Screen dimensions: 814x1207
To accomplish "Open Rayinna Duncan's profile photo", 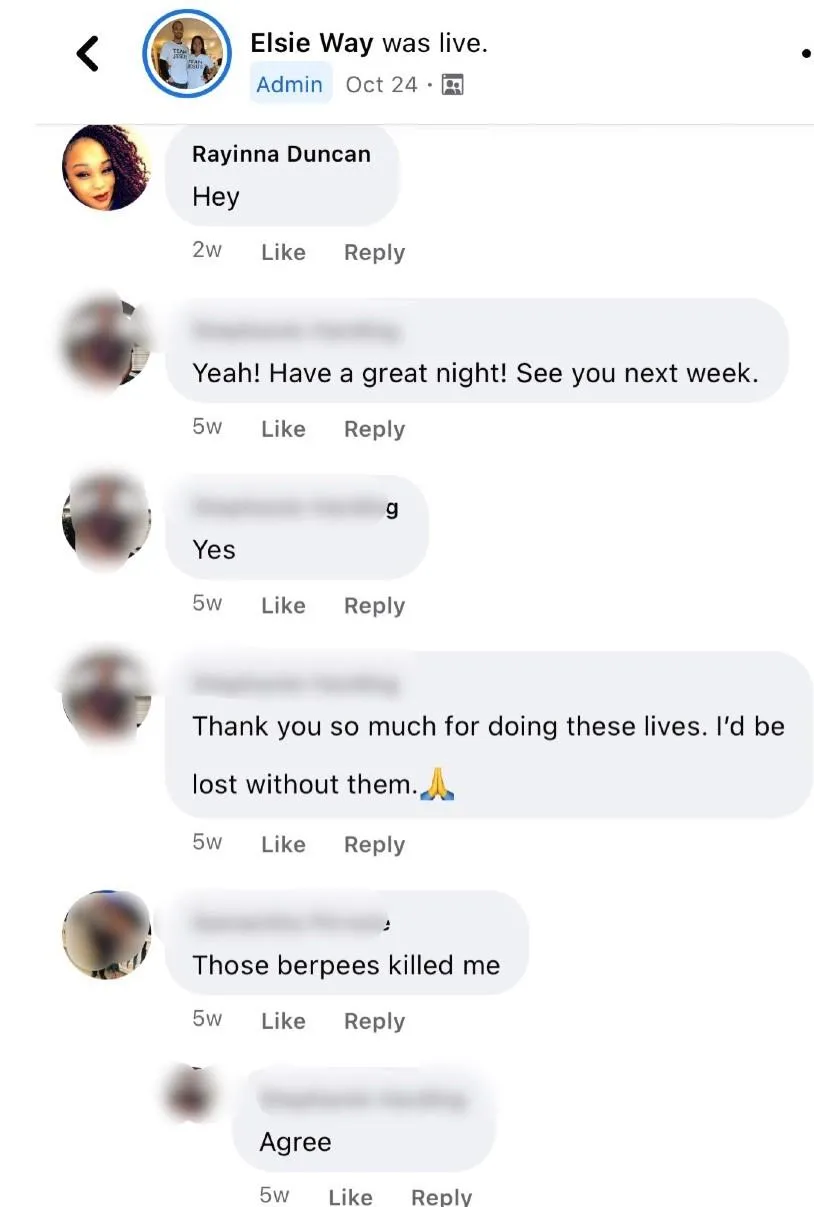I will pyautogui.click(x=106, y=167).
